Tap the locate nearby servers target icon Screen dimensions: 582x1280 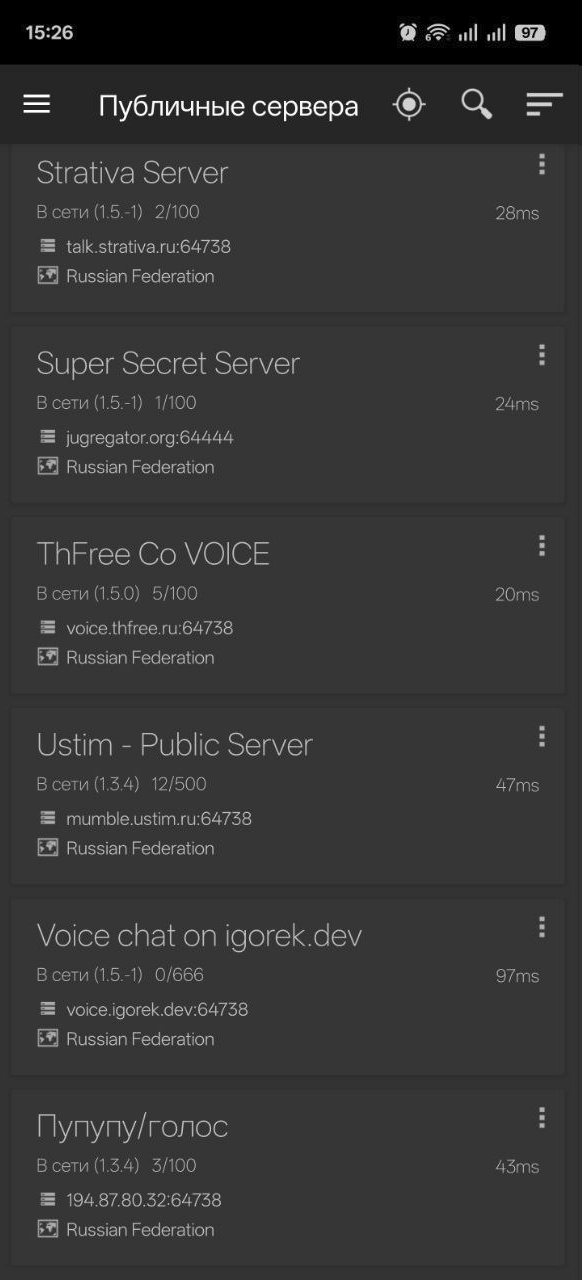(x=409, y=104)
